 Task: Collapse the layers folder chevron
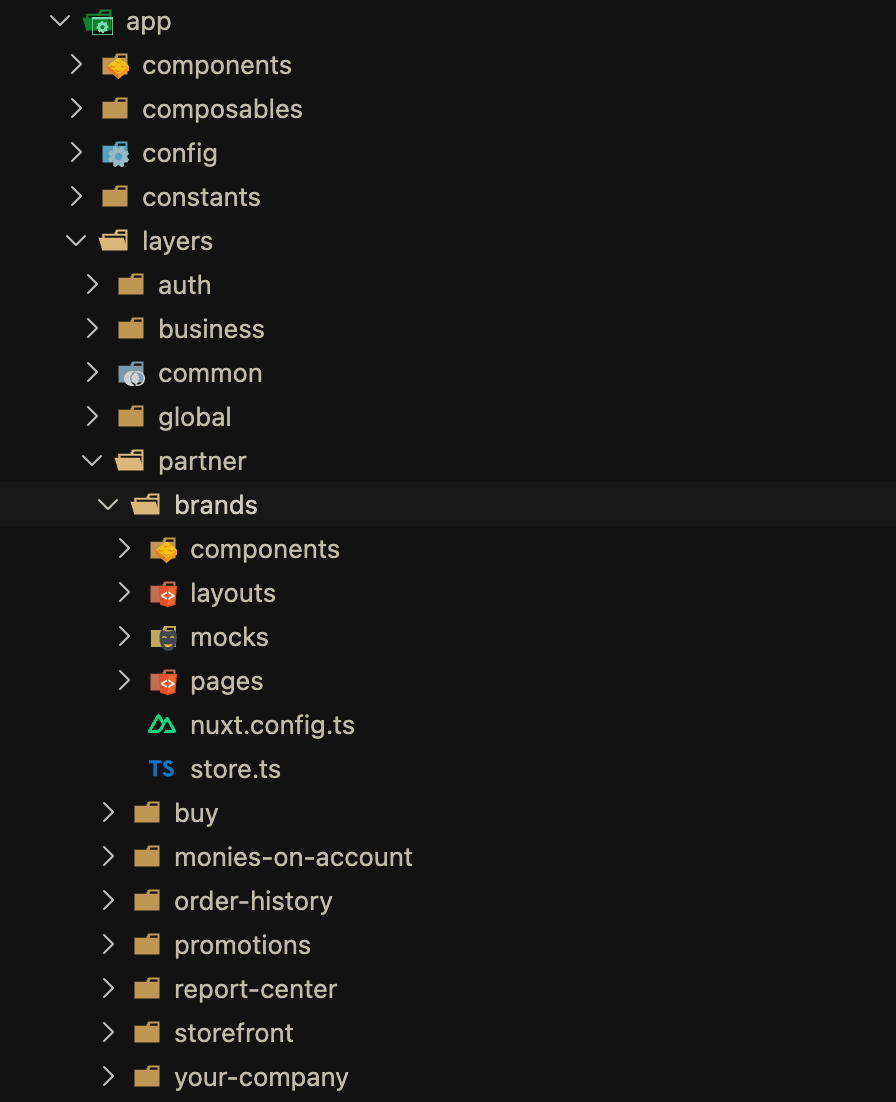coord(76,241)
